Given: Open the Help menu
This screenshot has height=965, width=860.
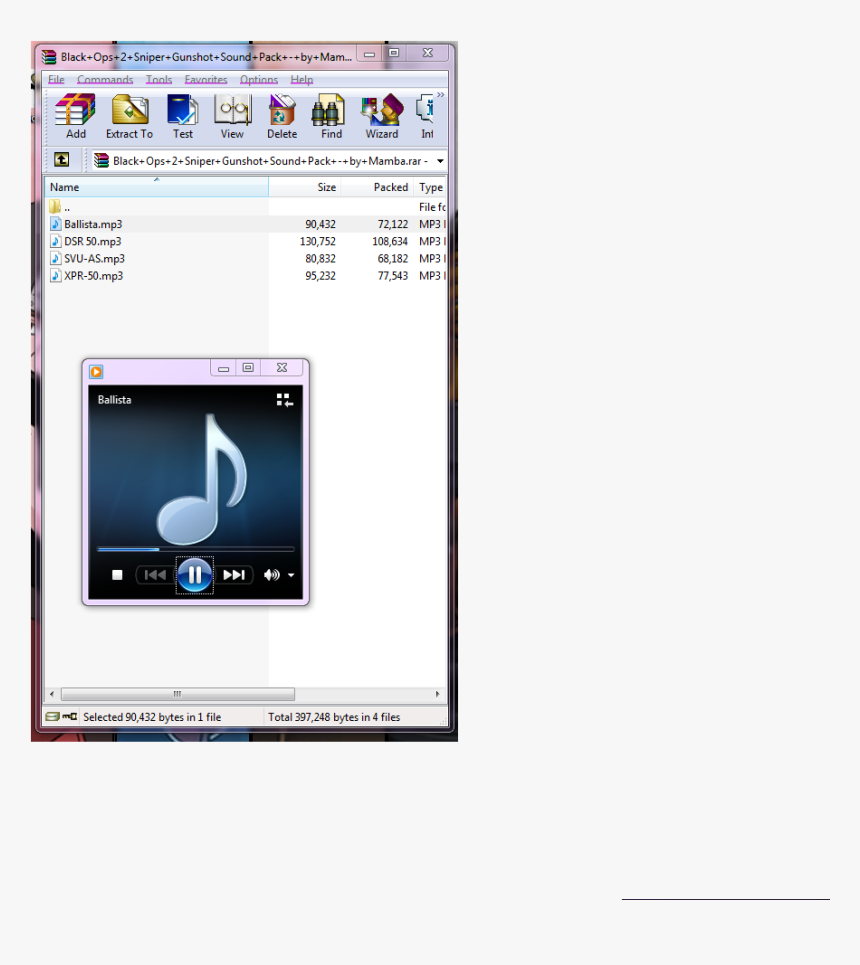Looking at the screenshot, I should (x=302, y=79).
